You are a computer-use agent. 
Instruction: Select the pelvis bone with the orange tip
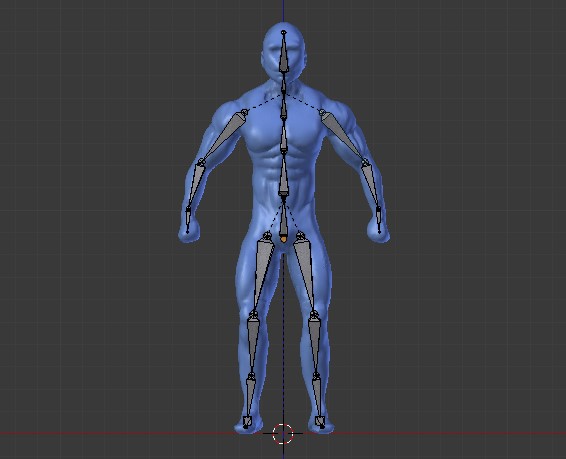tap(284, 220)
